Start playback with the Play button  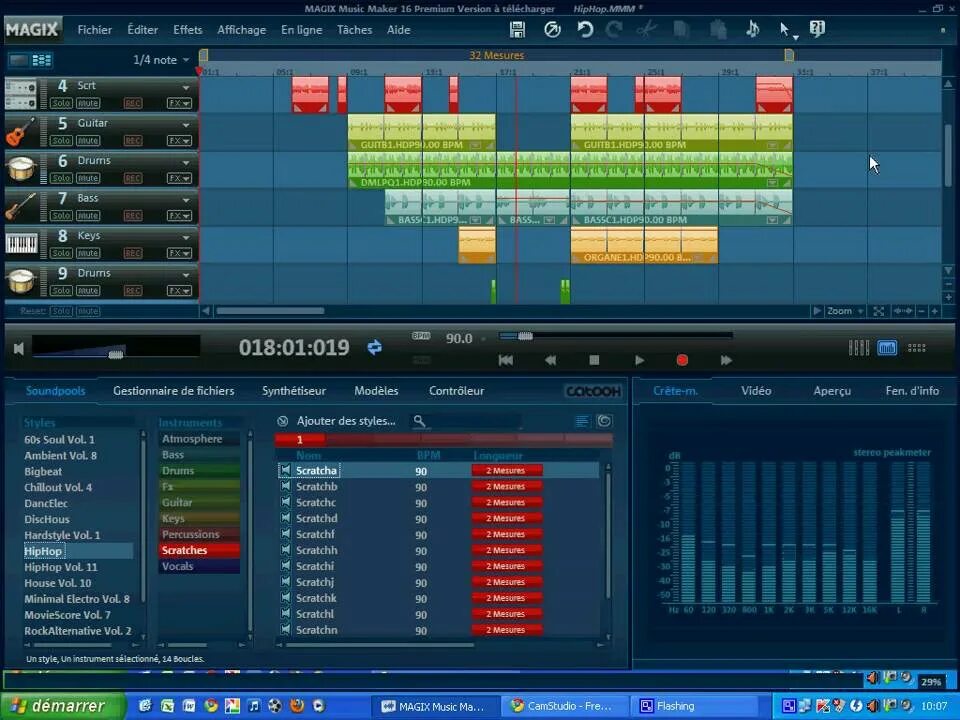(x=639, y=360)
